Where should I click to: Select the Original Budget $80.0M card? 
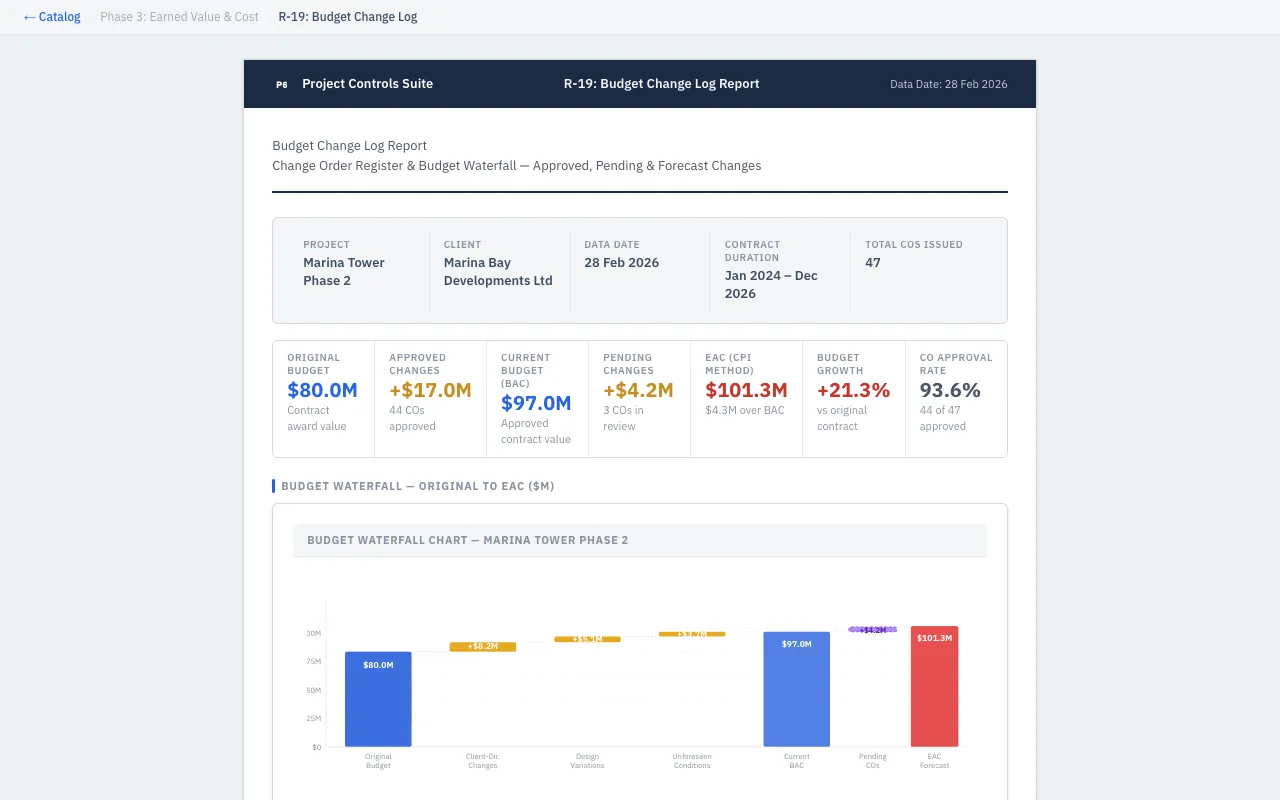tap(323, 398)
